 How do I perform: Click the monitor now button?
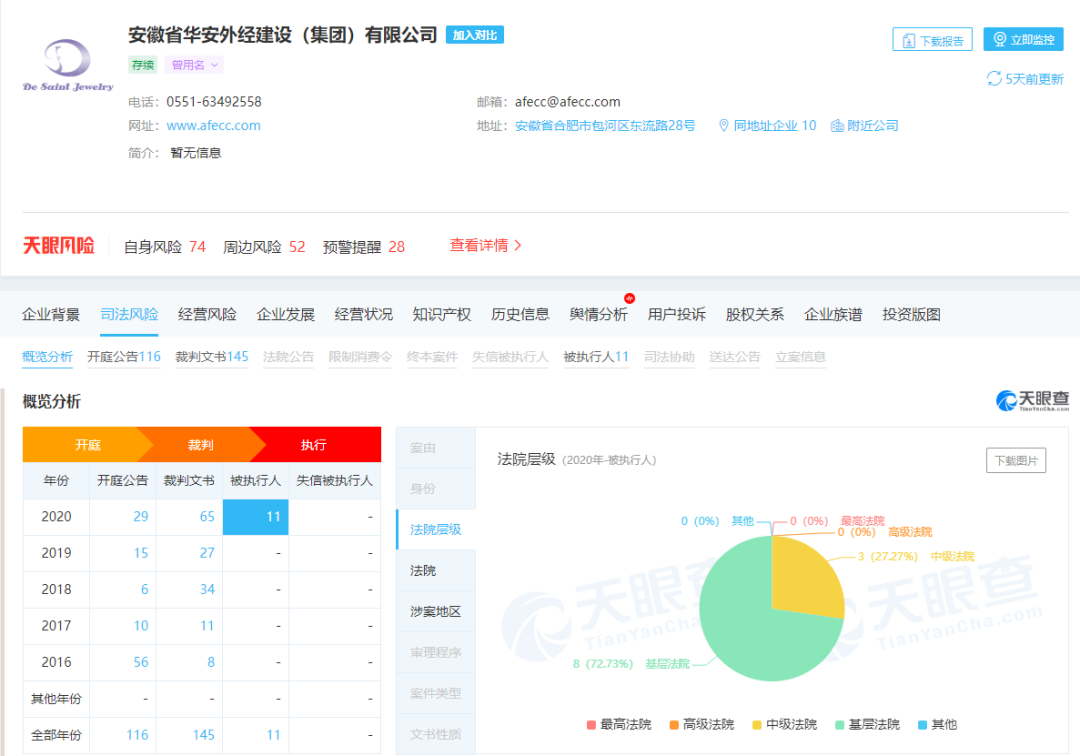coord(1022,40)
